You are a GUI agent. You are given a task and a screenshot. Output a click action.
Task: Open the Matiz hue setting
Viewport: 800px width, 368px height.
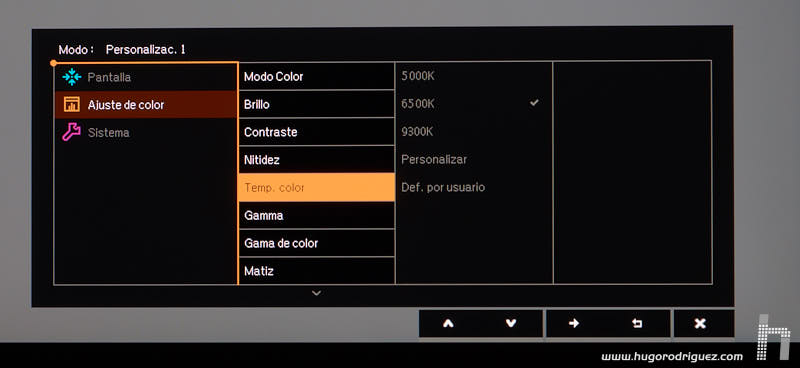(x=316, y=271)
